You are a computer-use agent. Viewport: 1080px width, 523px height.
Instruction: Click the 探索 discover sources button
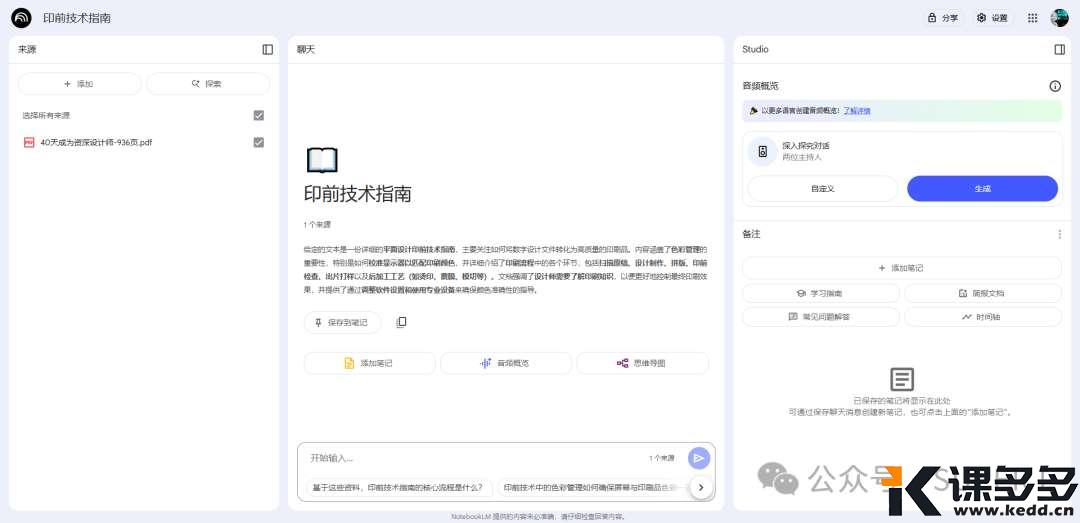(208, 84)
